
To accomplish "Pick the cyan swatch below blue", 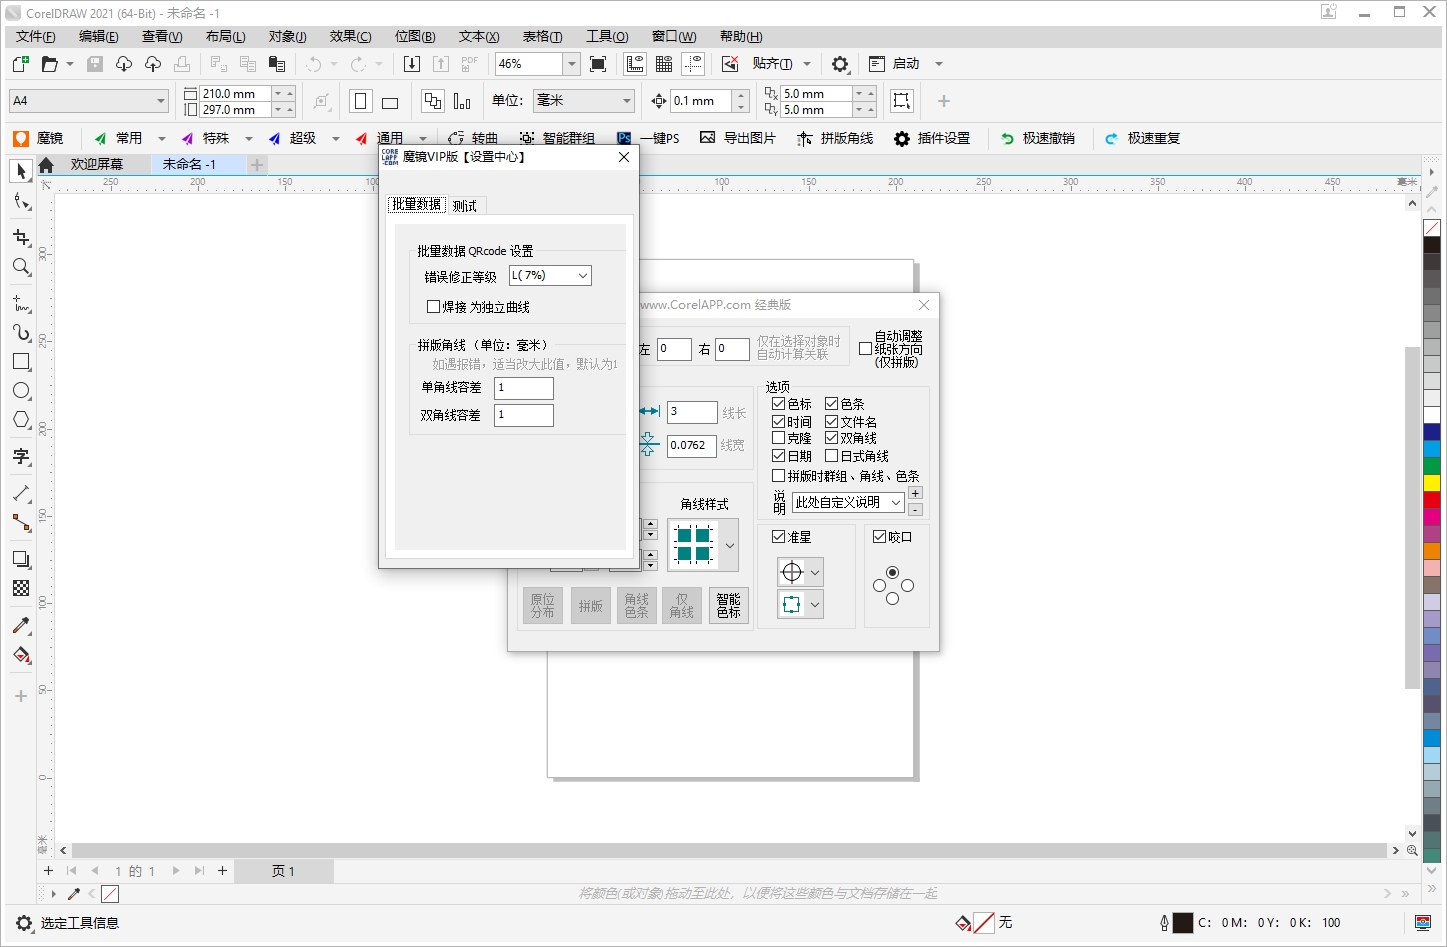I will (1432, 449).
